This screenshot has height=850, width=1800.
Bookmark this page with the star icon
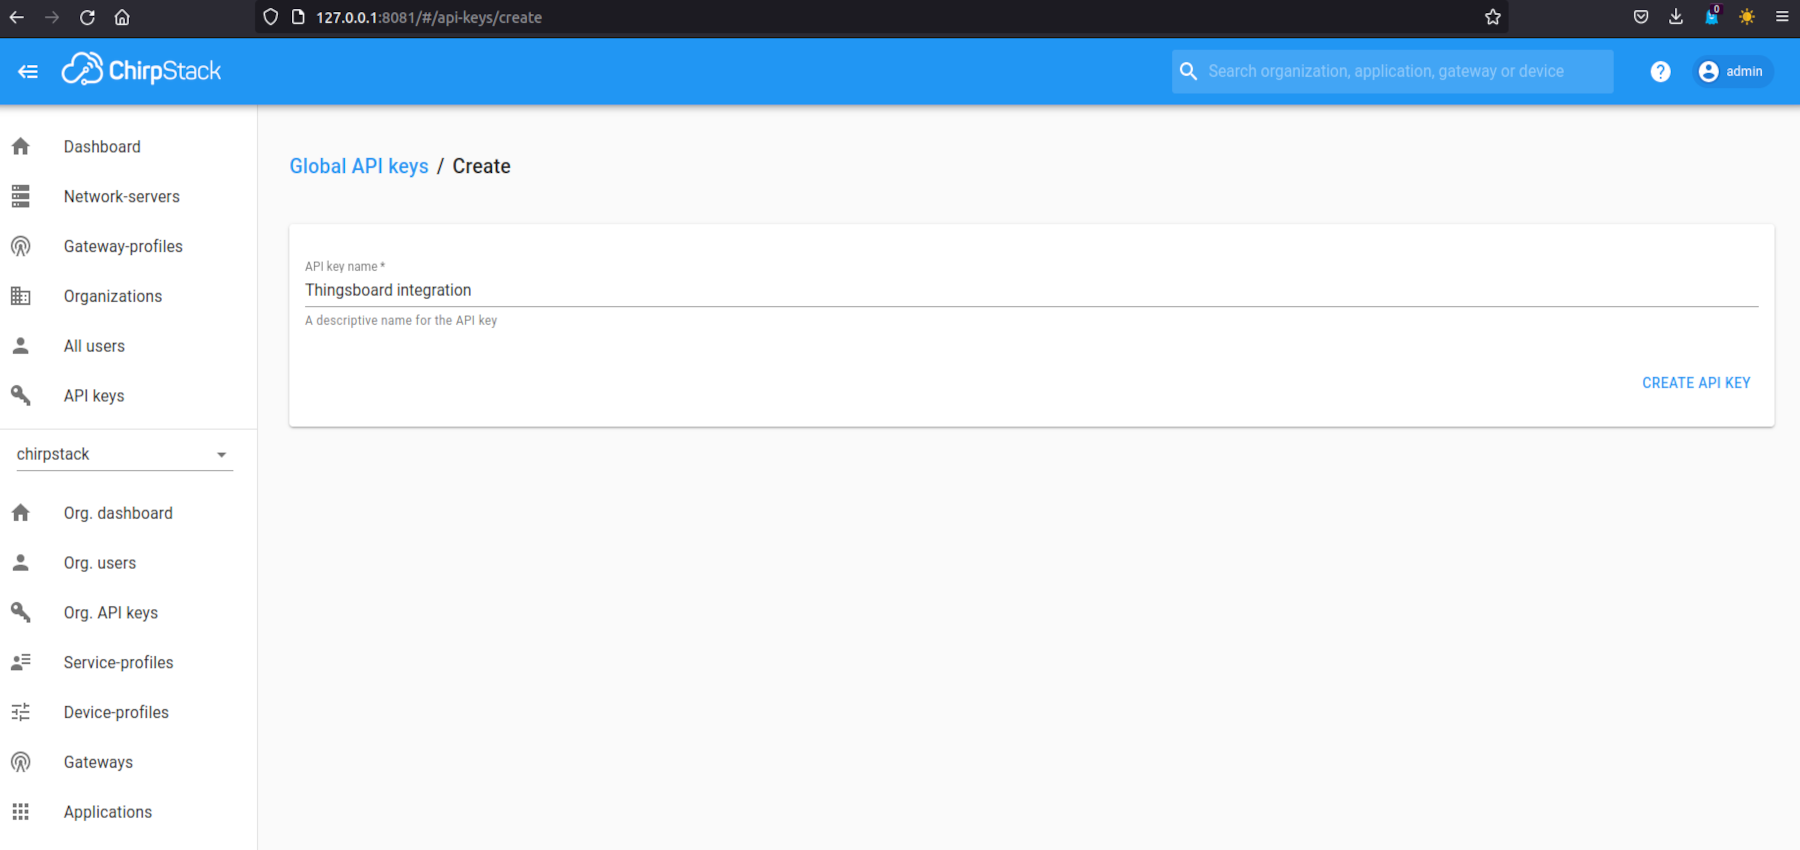[x=1492, y=17]
